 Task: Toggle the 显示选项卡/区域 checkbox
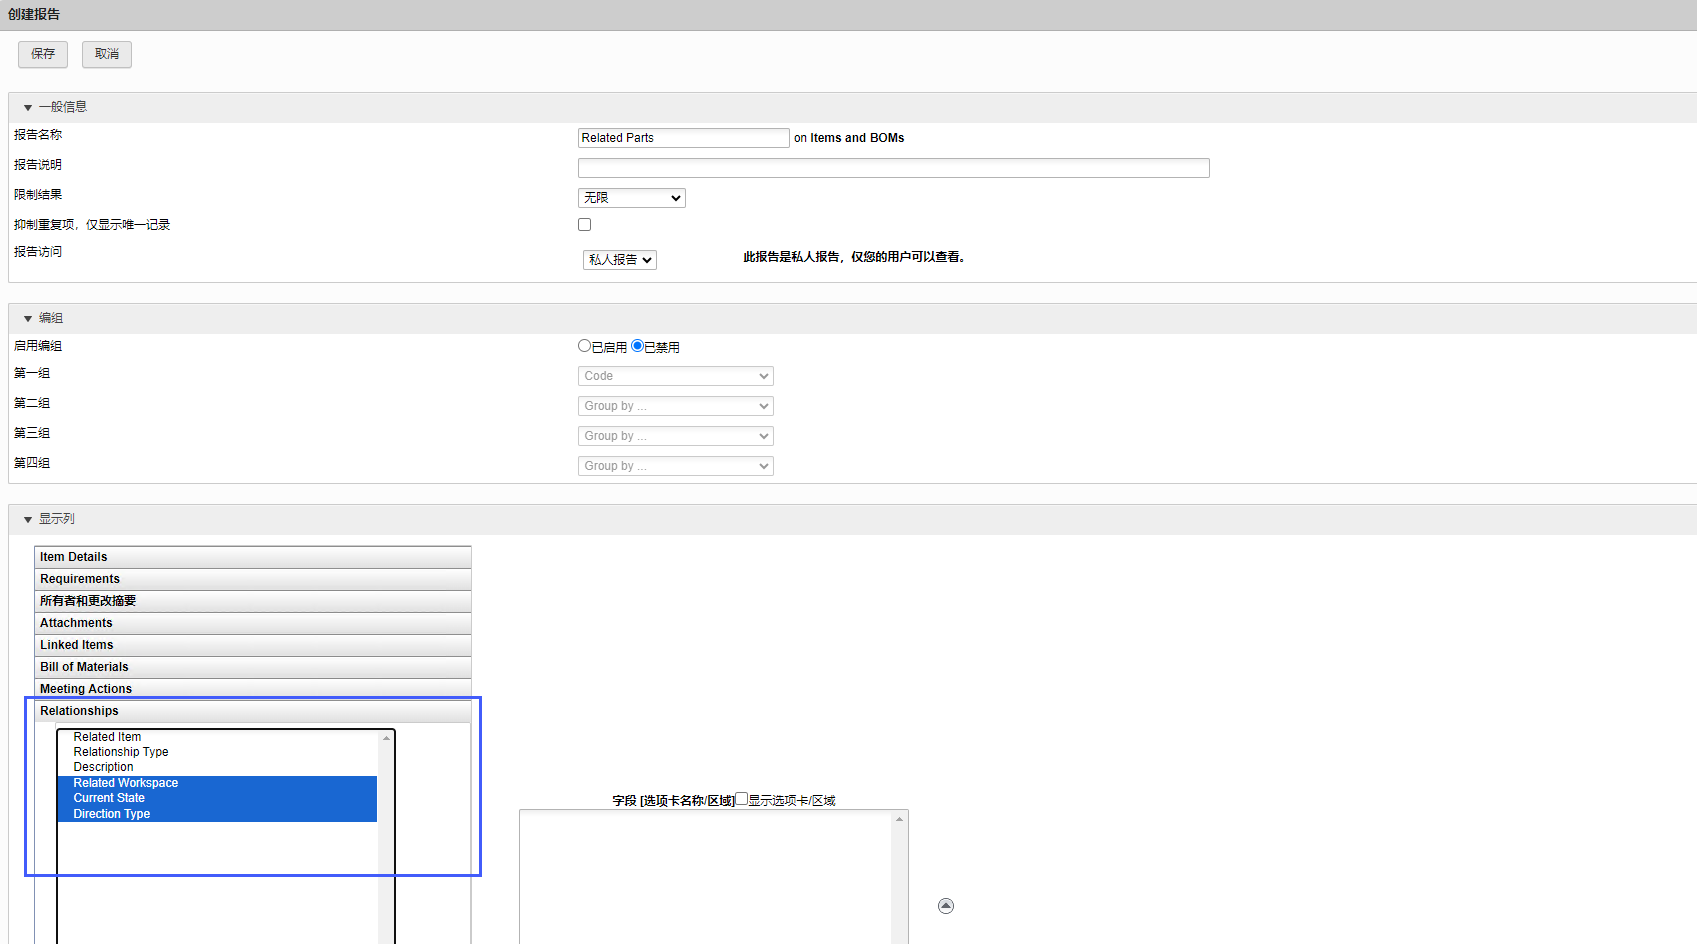(741, 799)
